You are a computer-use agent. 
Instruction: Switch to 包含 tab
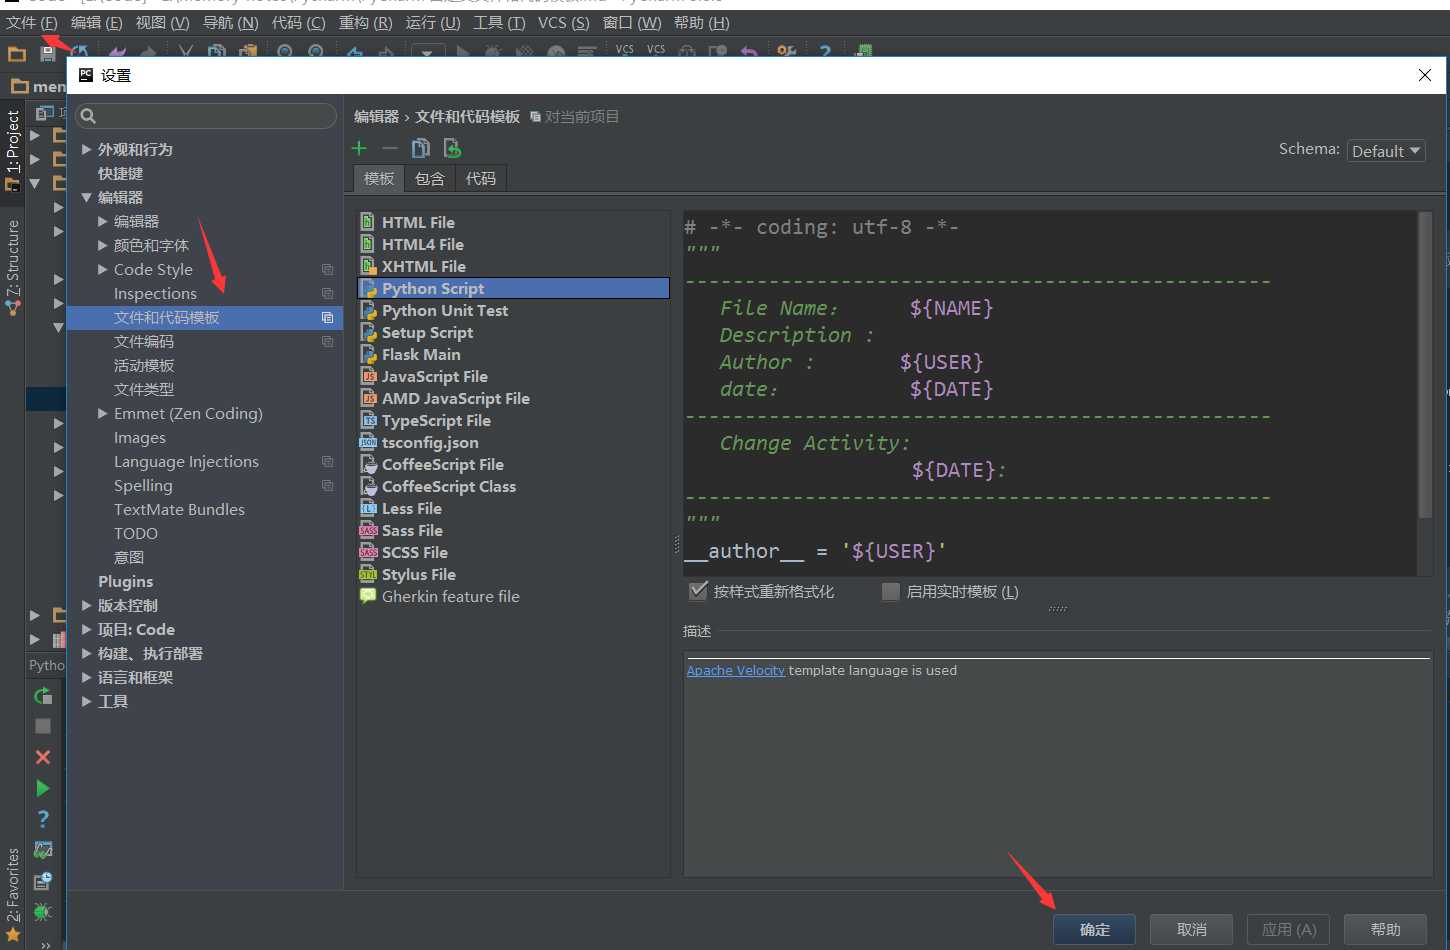[x=430, y=178]
